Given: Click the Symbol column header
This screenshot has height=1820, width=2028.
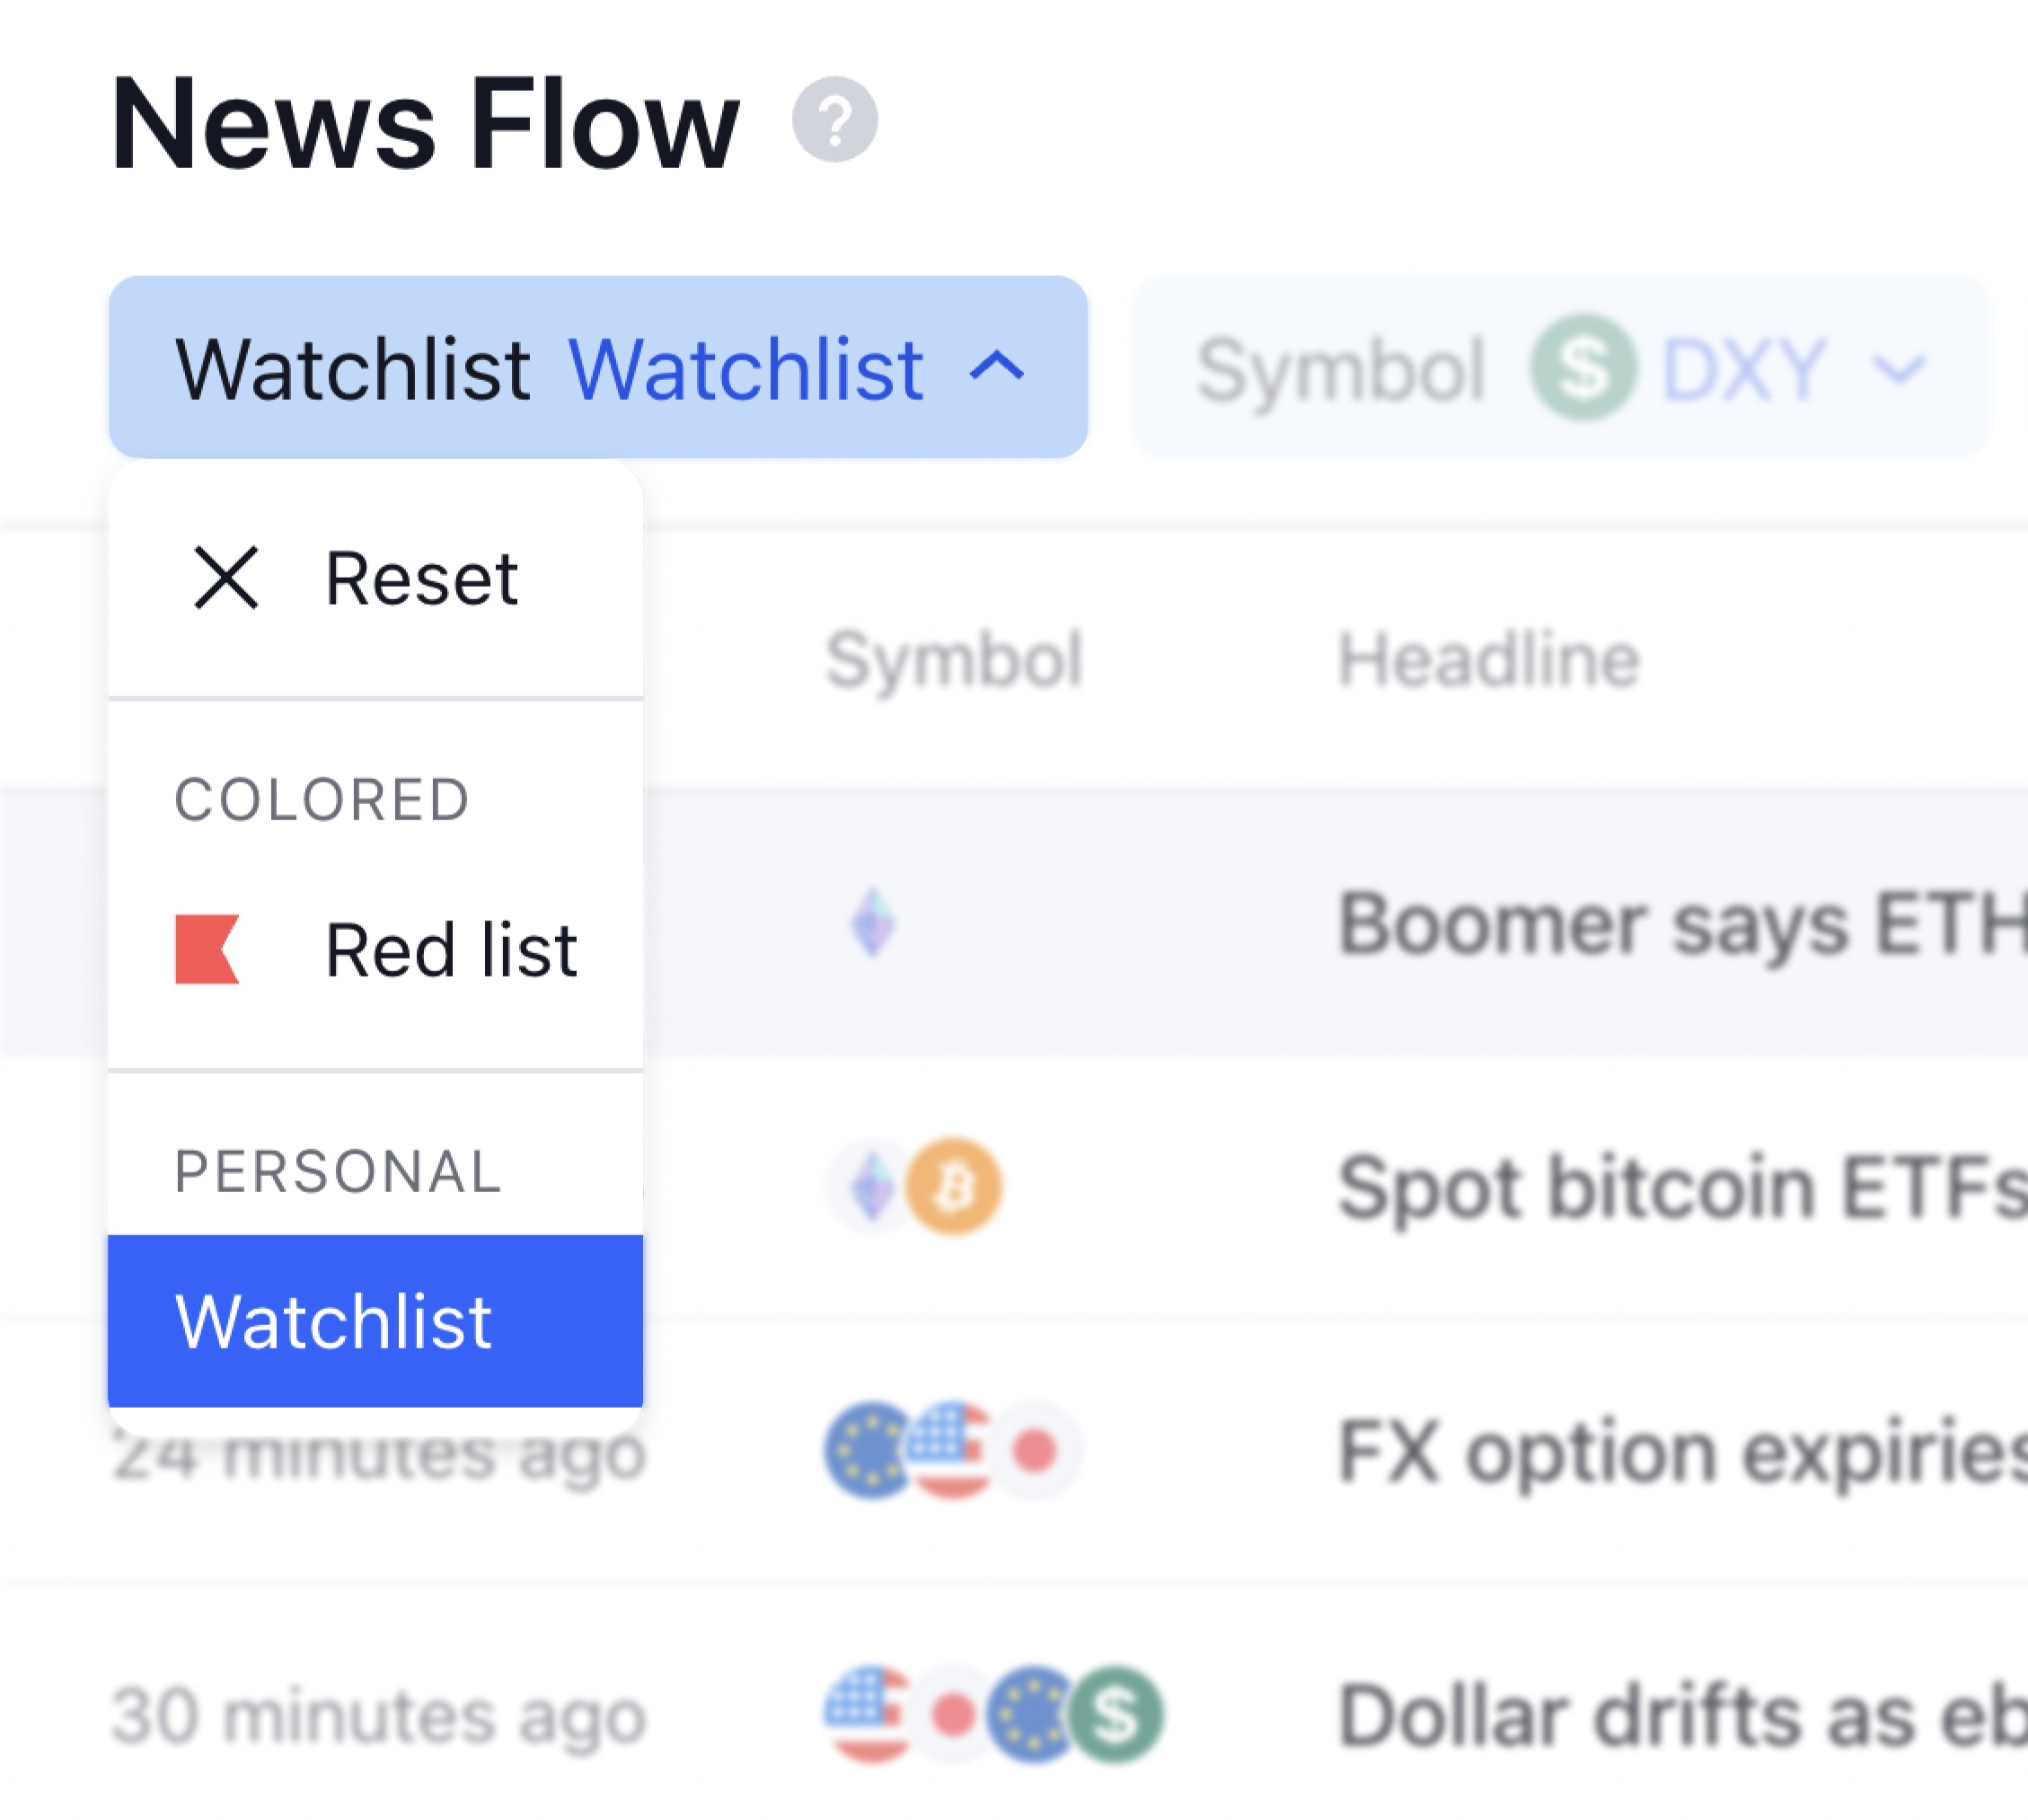Looking at the screenshot, I should (x=954, y=660).
